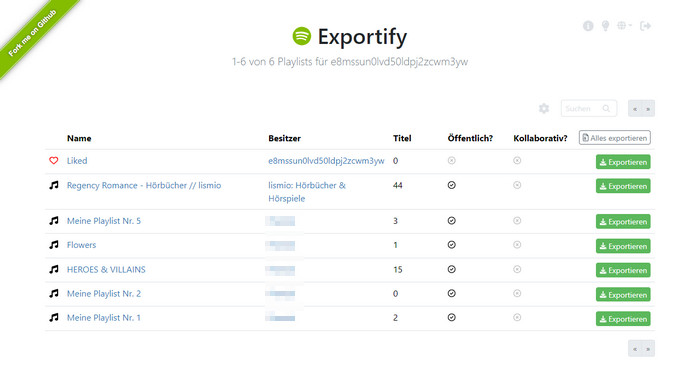Focus the Suchen search field
Screen dimensions: 700x387
pyautogui.click(x=588, y=108)
